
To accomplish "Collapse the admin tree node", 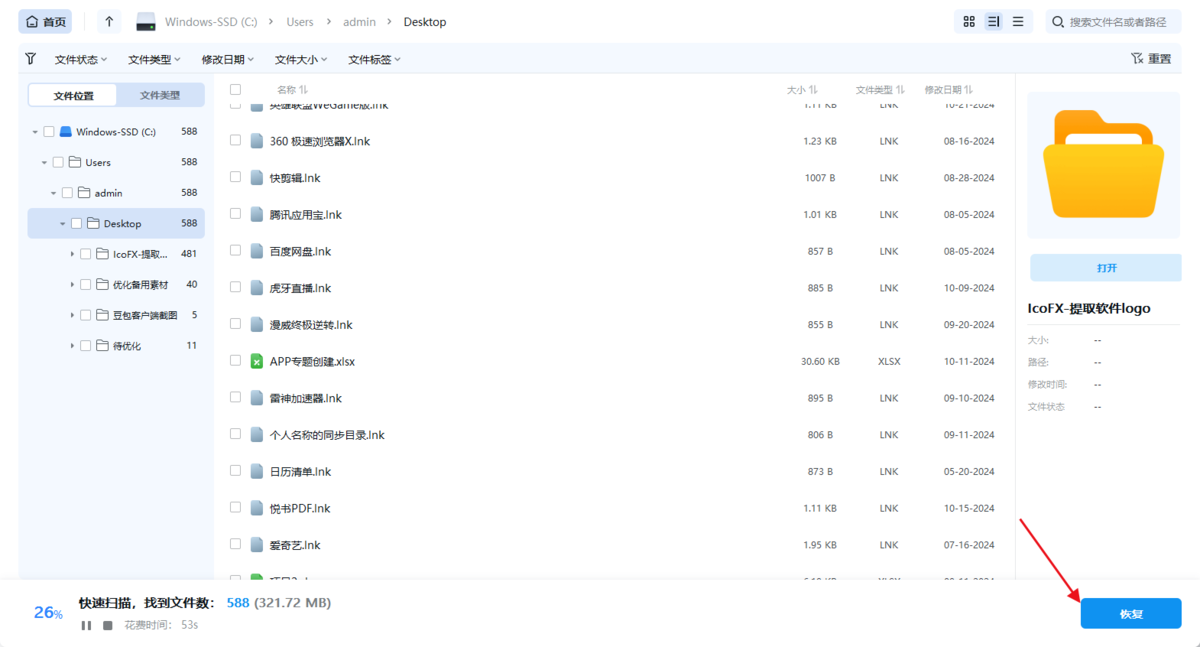I will [53, 193].
